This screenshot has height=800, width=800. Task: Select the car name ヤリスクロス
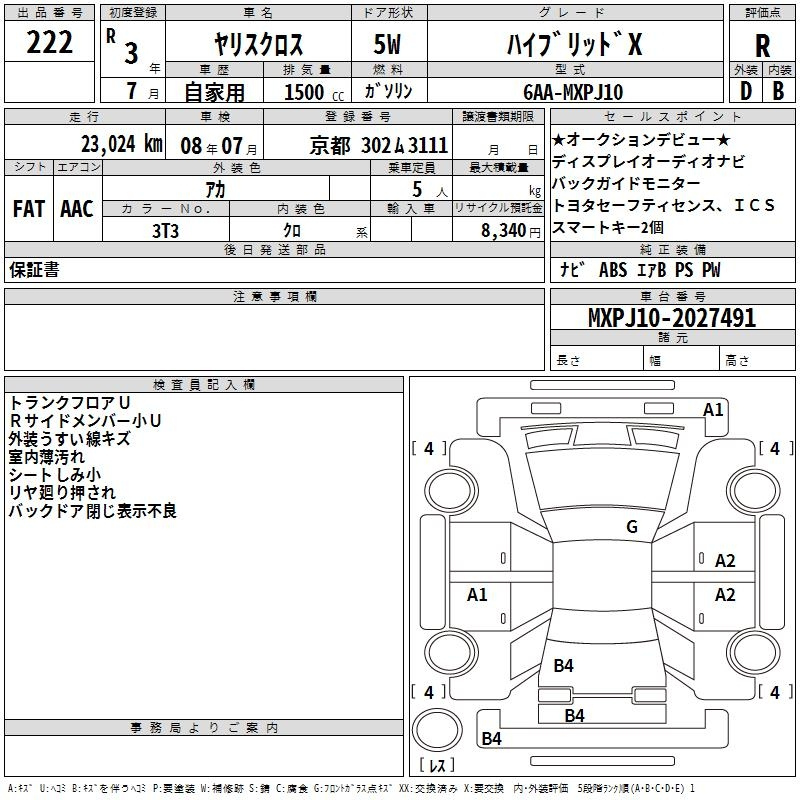(258, 44)
